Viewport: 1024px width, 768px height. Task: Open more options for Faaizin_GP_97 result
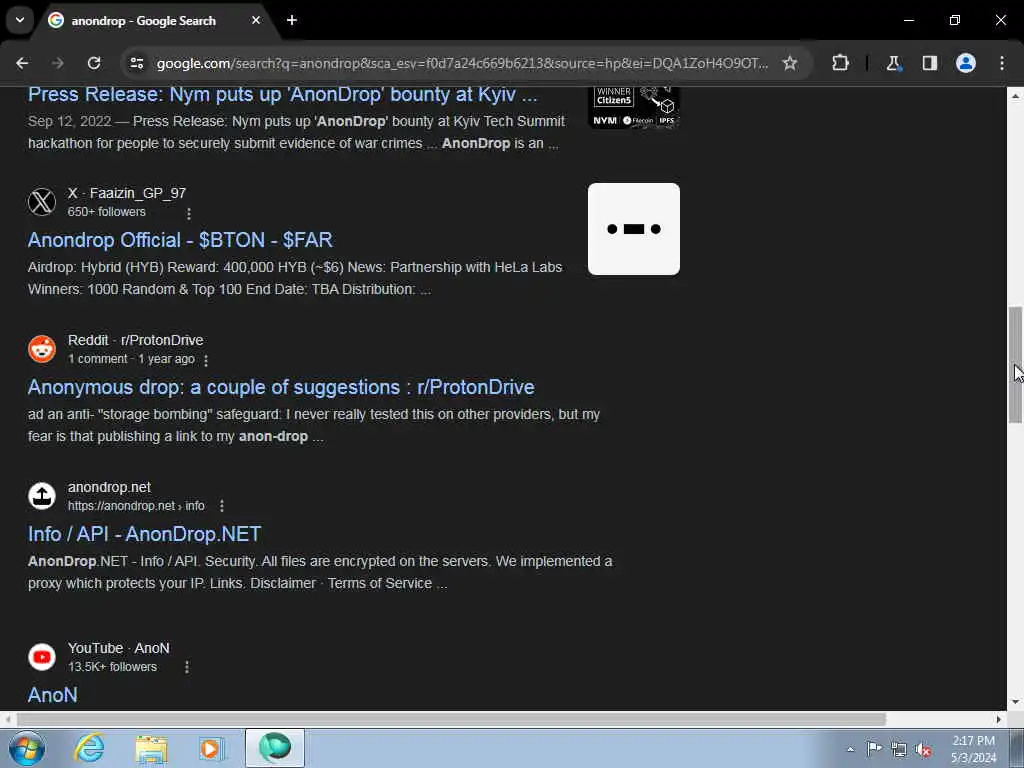(x=189, y=213)
